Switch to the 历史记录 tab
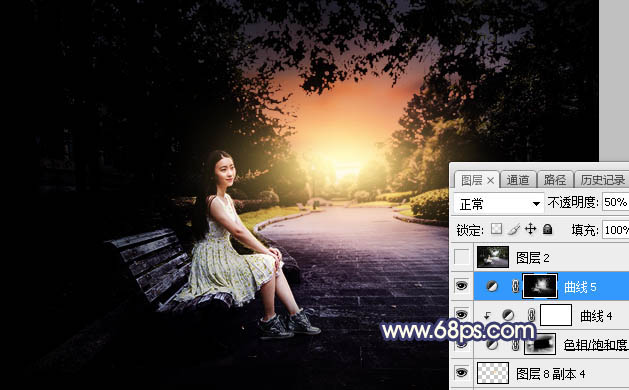Screen dimensions: 629x390 pos(602,180)
